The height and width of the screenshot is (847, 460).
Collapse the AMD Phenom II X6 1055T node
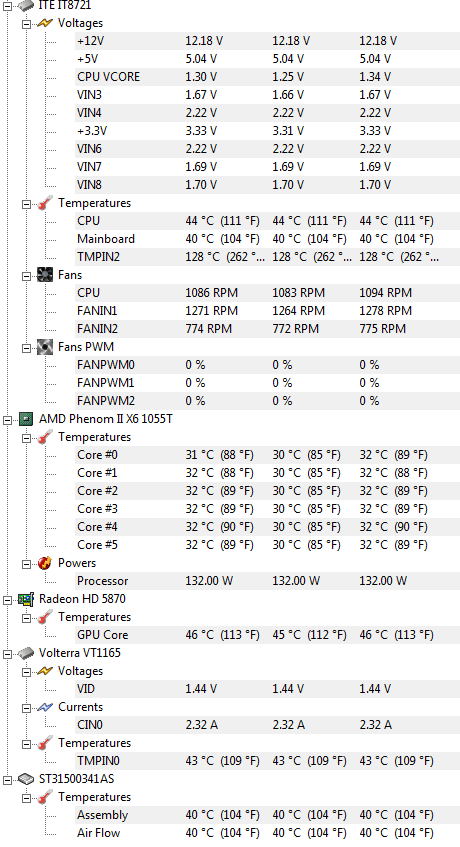[x=7, y=420]
